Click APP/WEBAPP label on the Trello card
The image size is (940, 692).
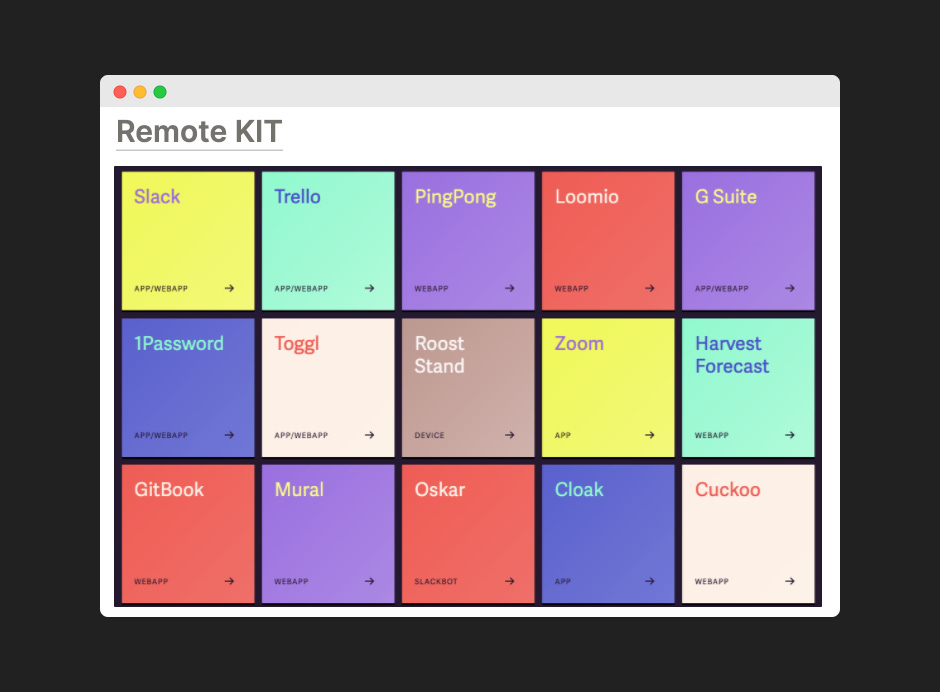point(302,288)
